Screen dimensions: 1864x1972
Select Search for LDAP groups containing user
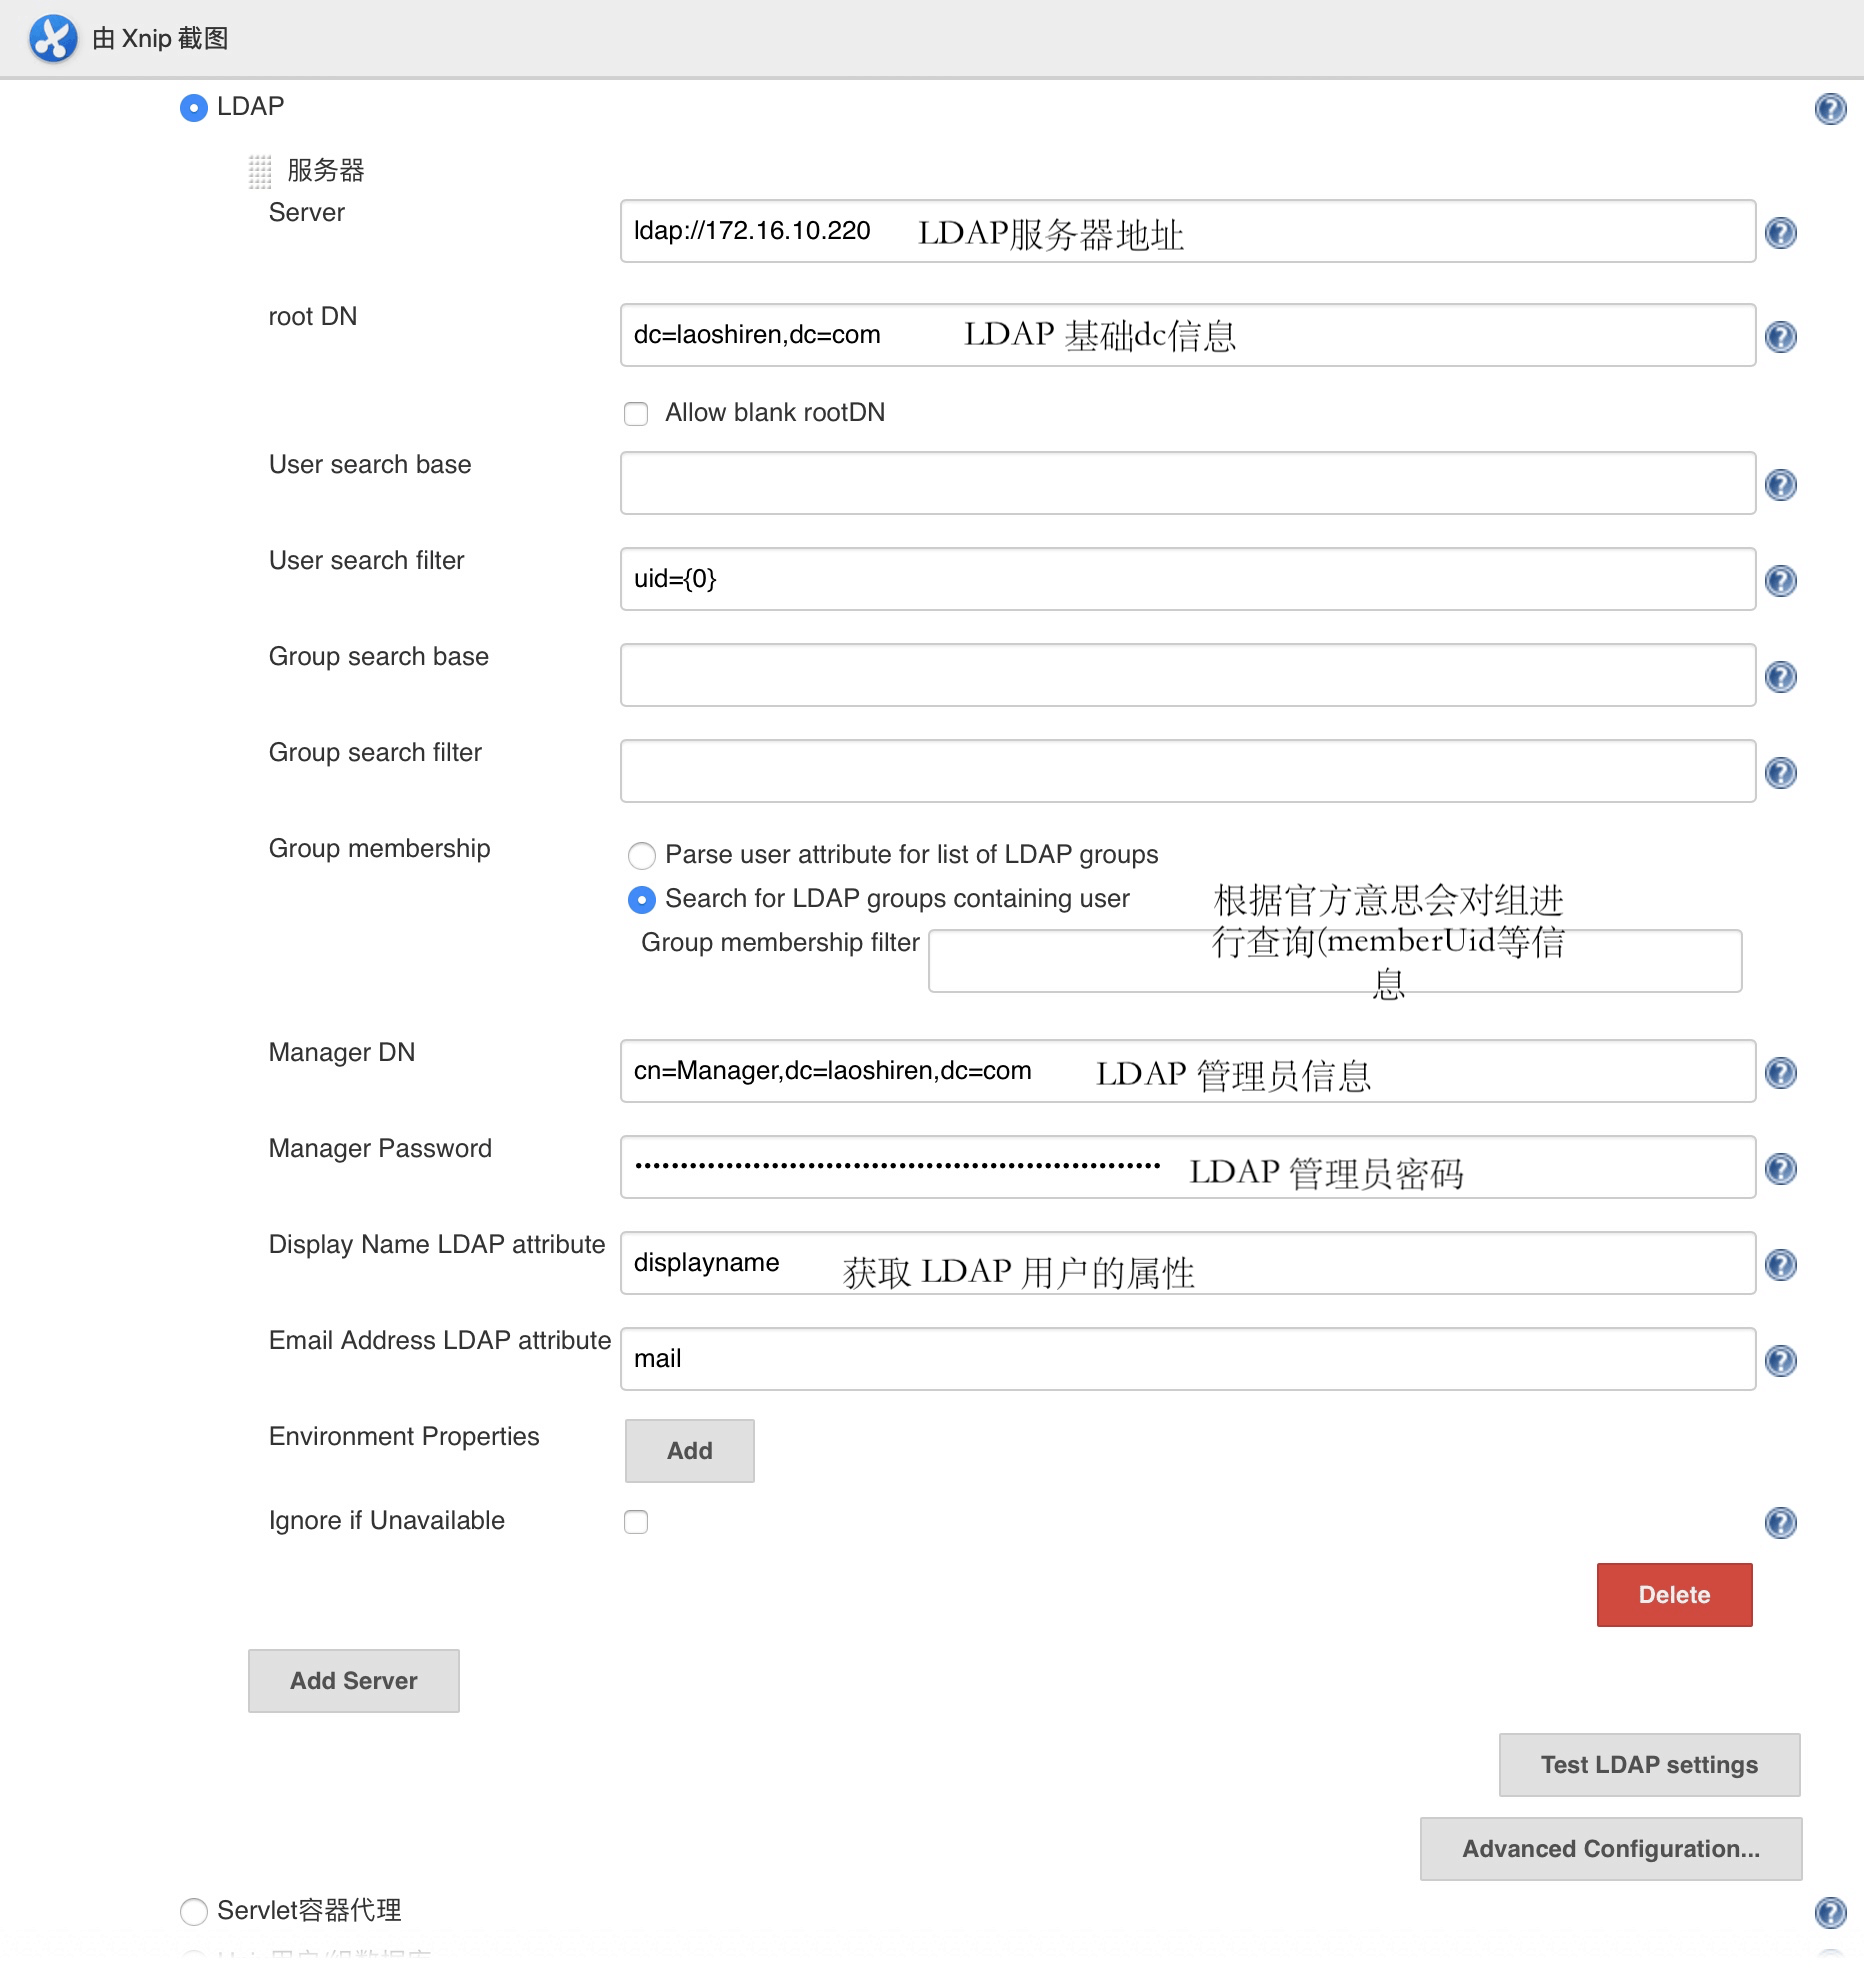(x=641, y=900)
